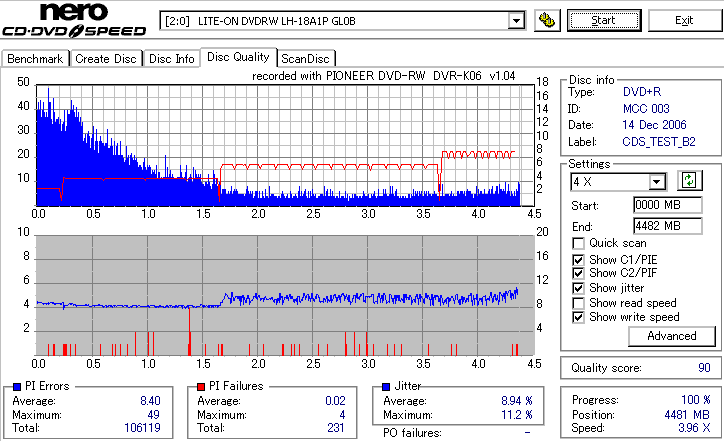Click the Exit button
This screenshot has width=724, height=441.
point(684,21)
